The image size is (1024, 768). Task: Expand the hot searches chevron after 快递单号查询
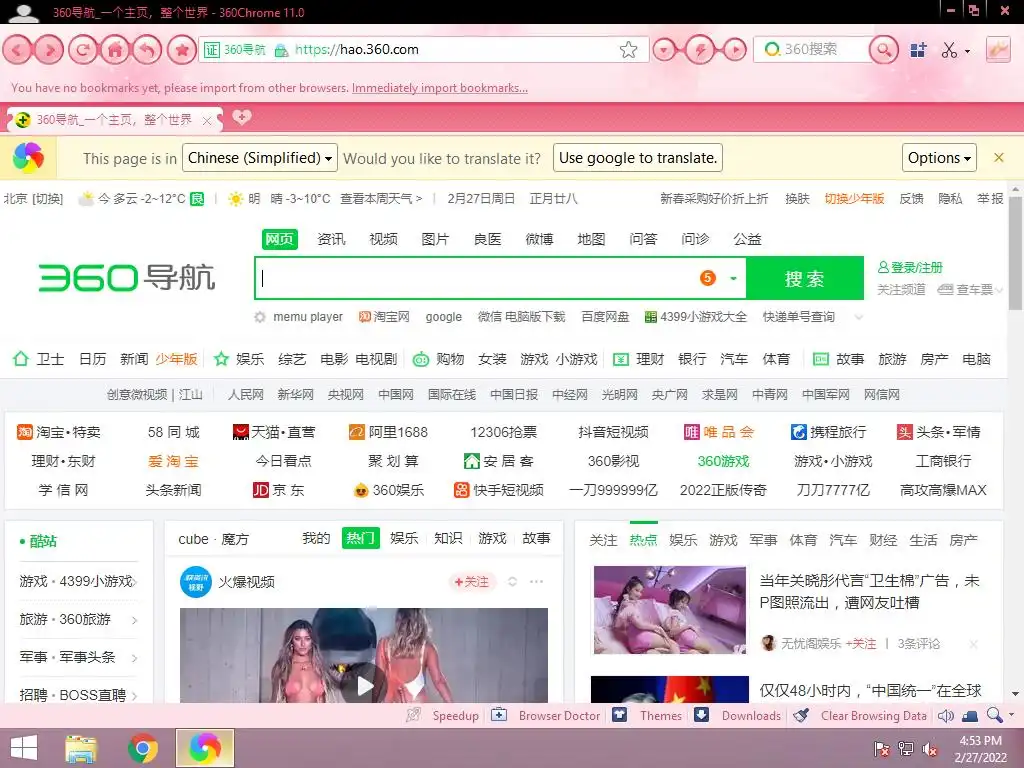point(859,317)
